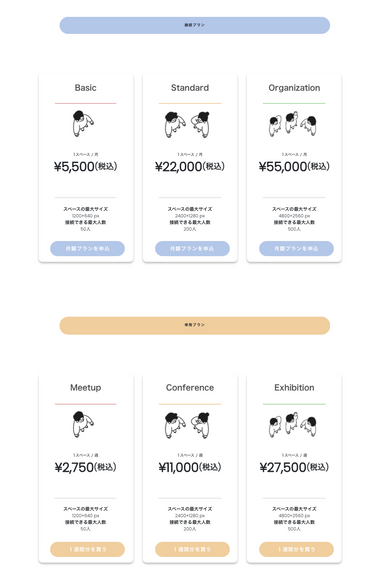
Task: Apply for the Organization monthly plan
Action: (296, 249)
